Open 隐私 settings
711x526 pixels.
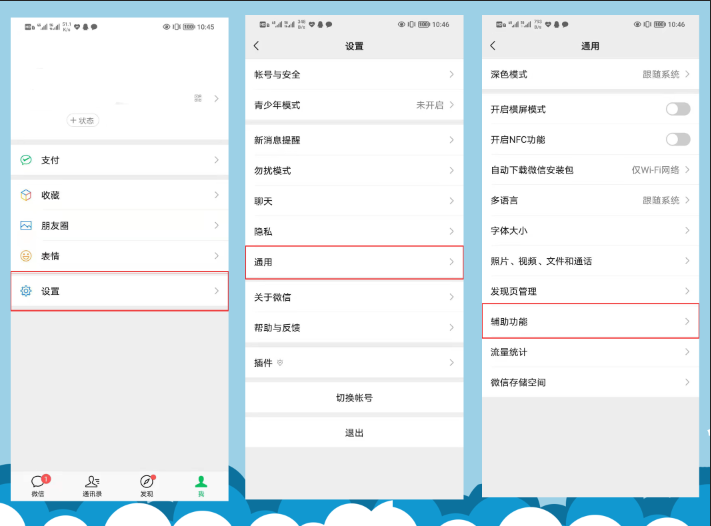coord(354,231)
